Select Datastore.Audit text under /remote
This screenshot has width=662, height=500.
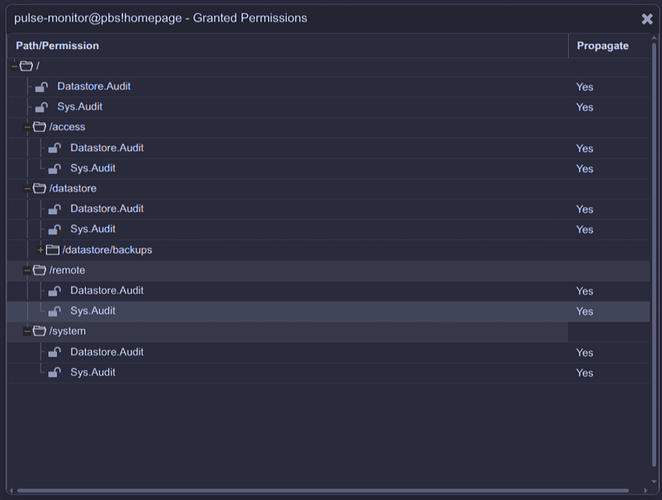107,291
